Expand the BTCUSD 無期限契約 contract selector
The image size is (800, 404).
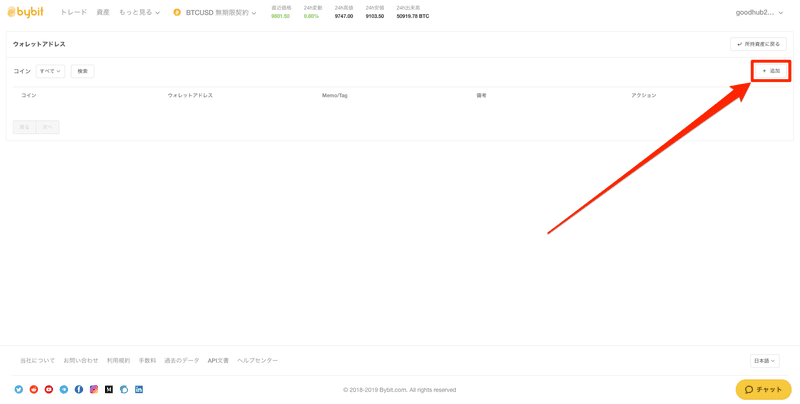click(x=221, y=12)
